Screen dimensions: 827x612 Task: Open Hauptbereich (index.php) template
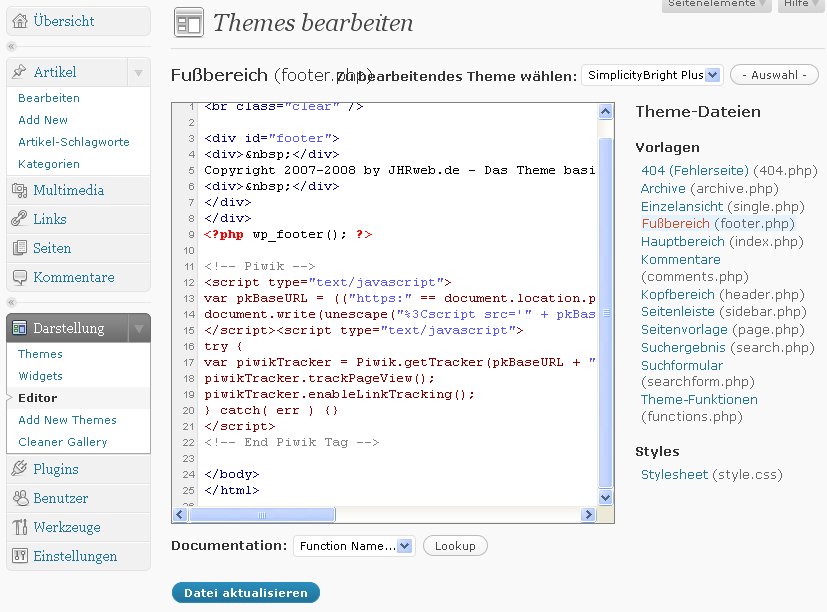pos(683,242)
